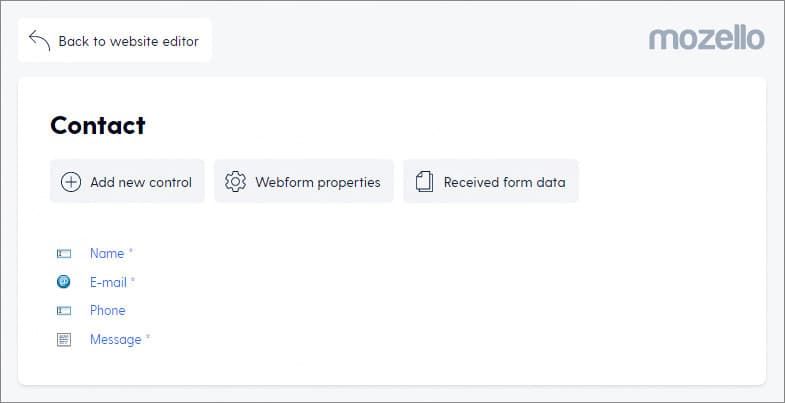This screenshot has width=785, height=403.
Task: Open Webform properties
Action: [x=304, y=181]
